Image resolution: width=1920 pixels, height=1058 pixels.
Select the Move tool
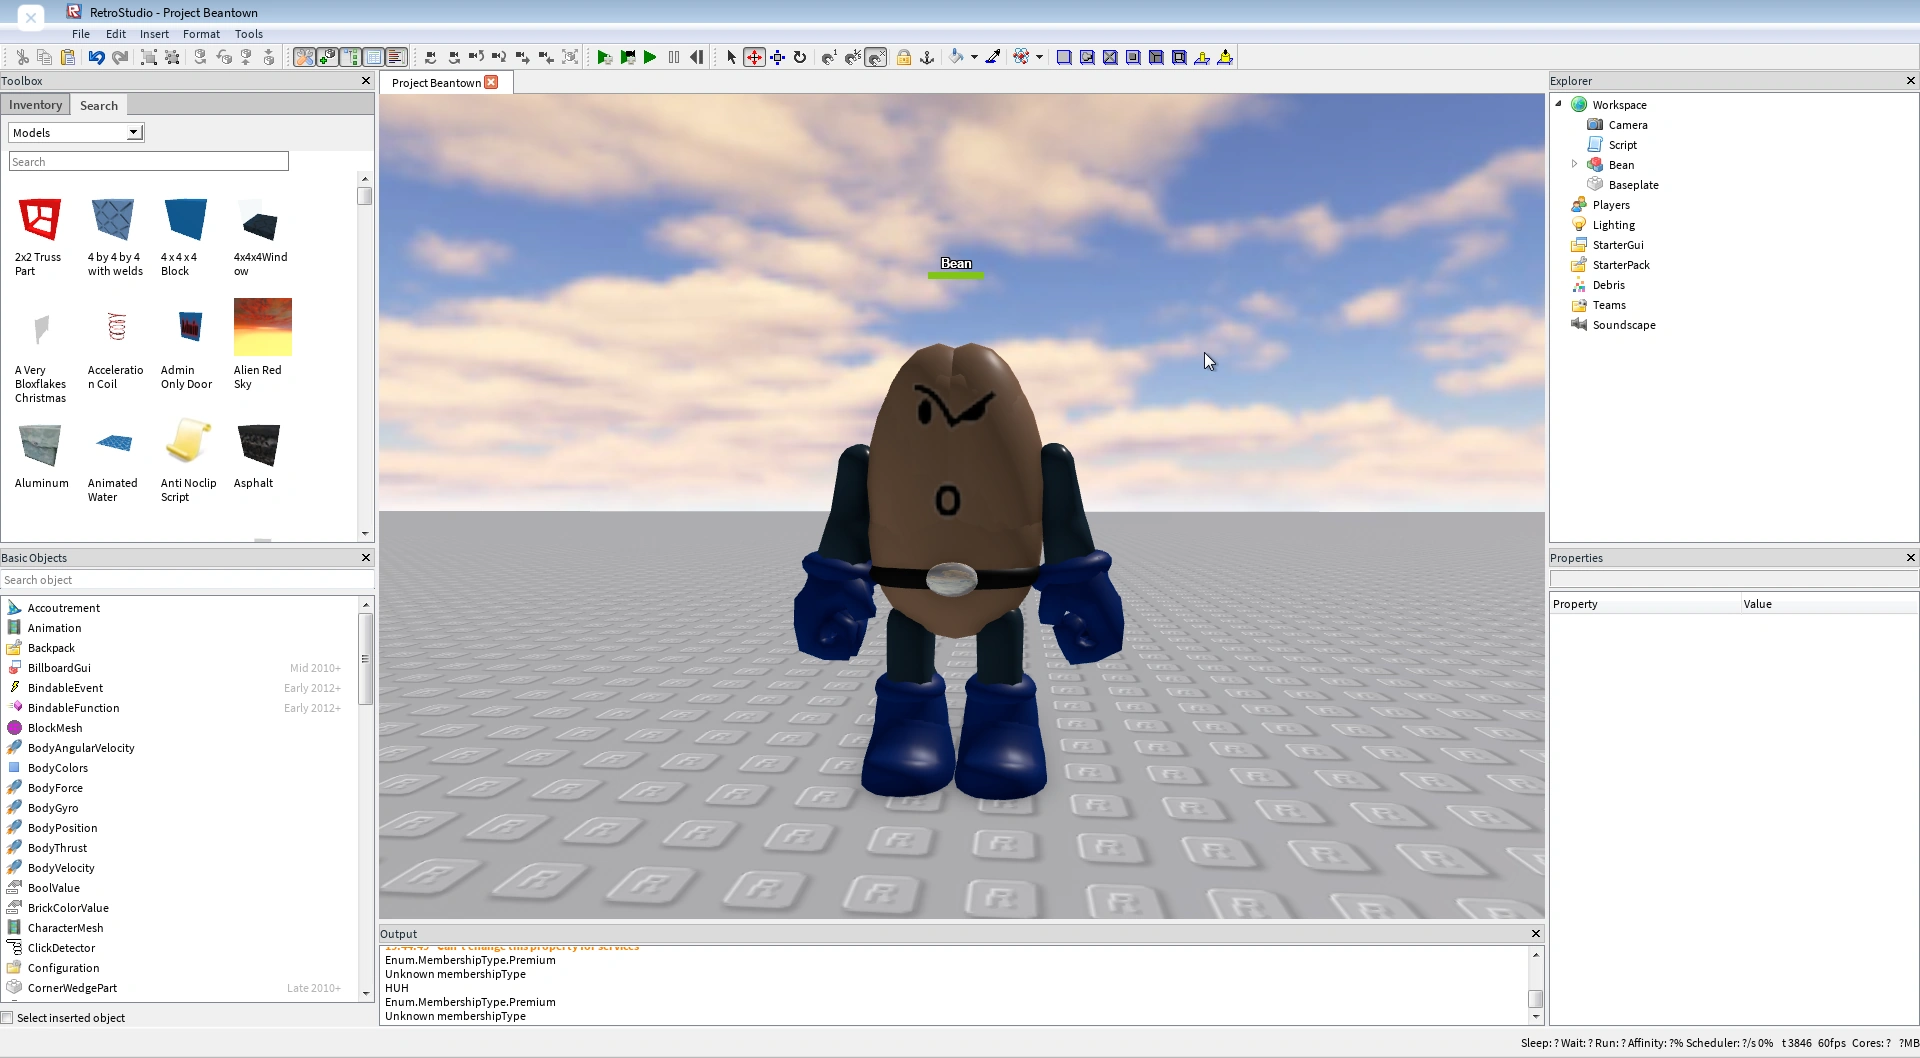point(754,57)
